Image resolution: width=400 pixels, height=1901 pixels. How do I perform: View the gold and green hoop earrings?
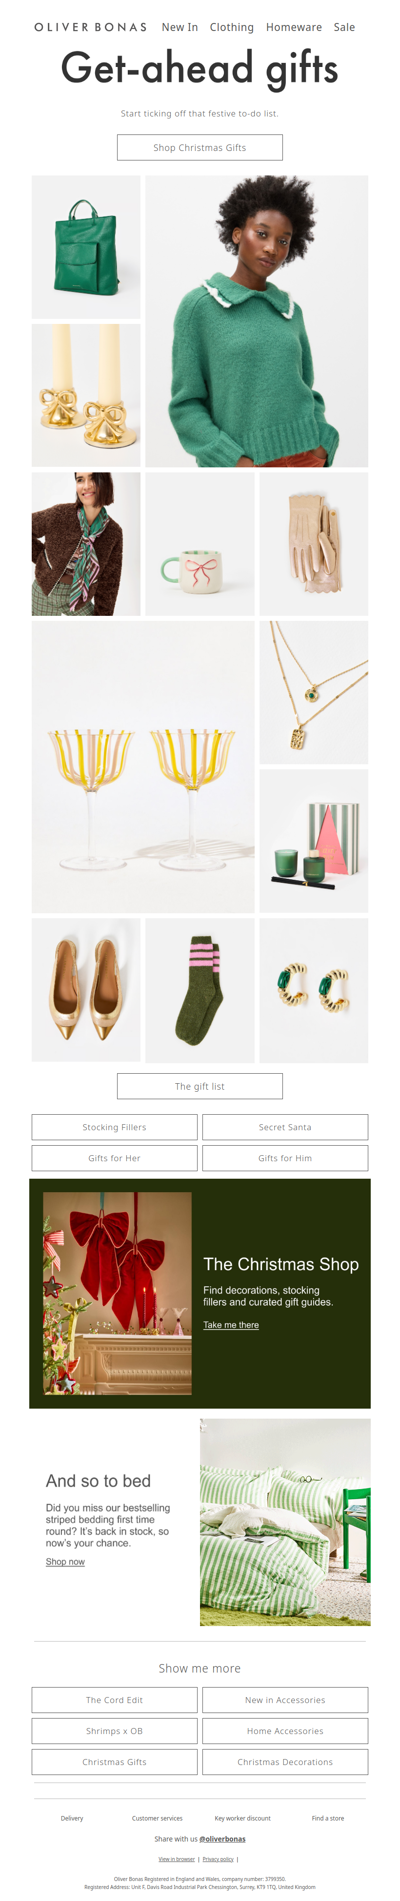tap(314, 990)
